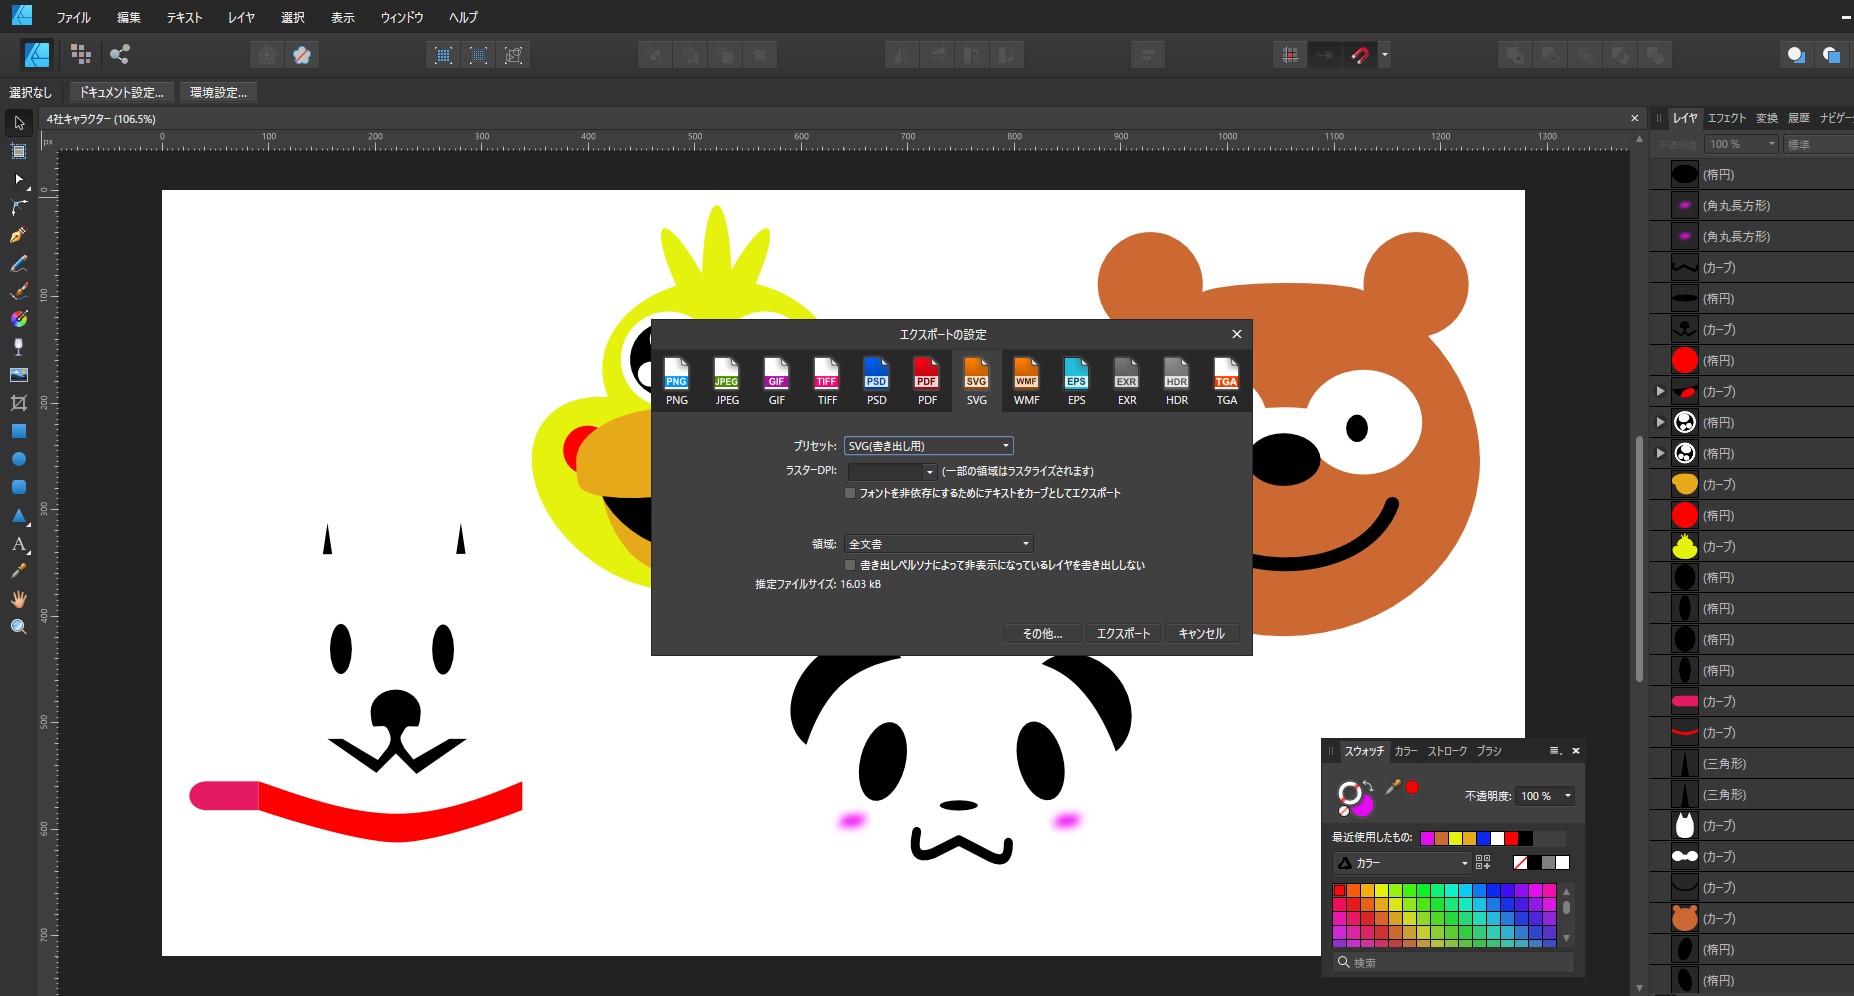This screenshot has height=996, width=1854.
Task: Select the Place Image tool
Action: pos(19,375)
